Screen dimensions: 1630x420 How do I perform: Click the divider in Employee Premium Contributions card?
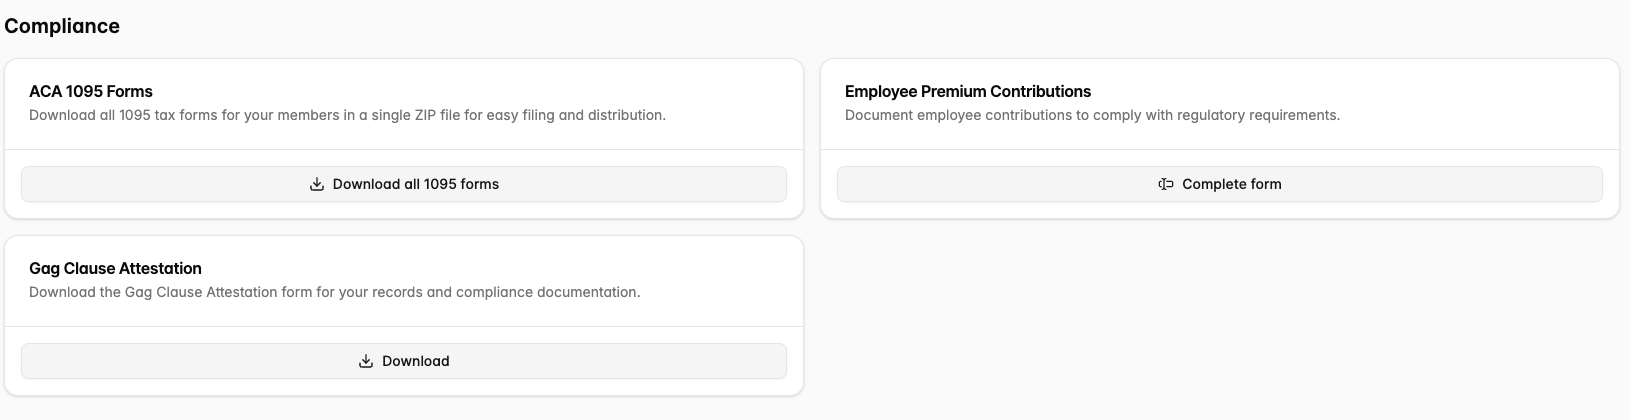pyautogui.click(x=1219, y=150)
